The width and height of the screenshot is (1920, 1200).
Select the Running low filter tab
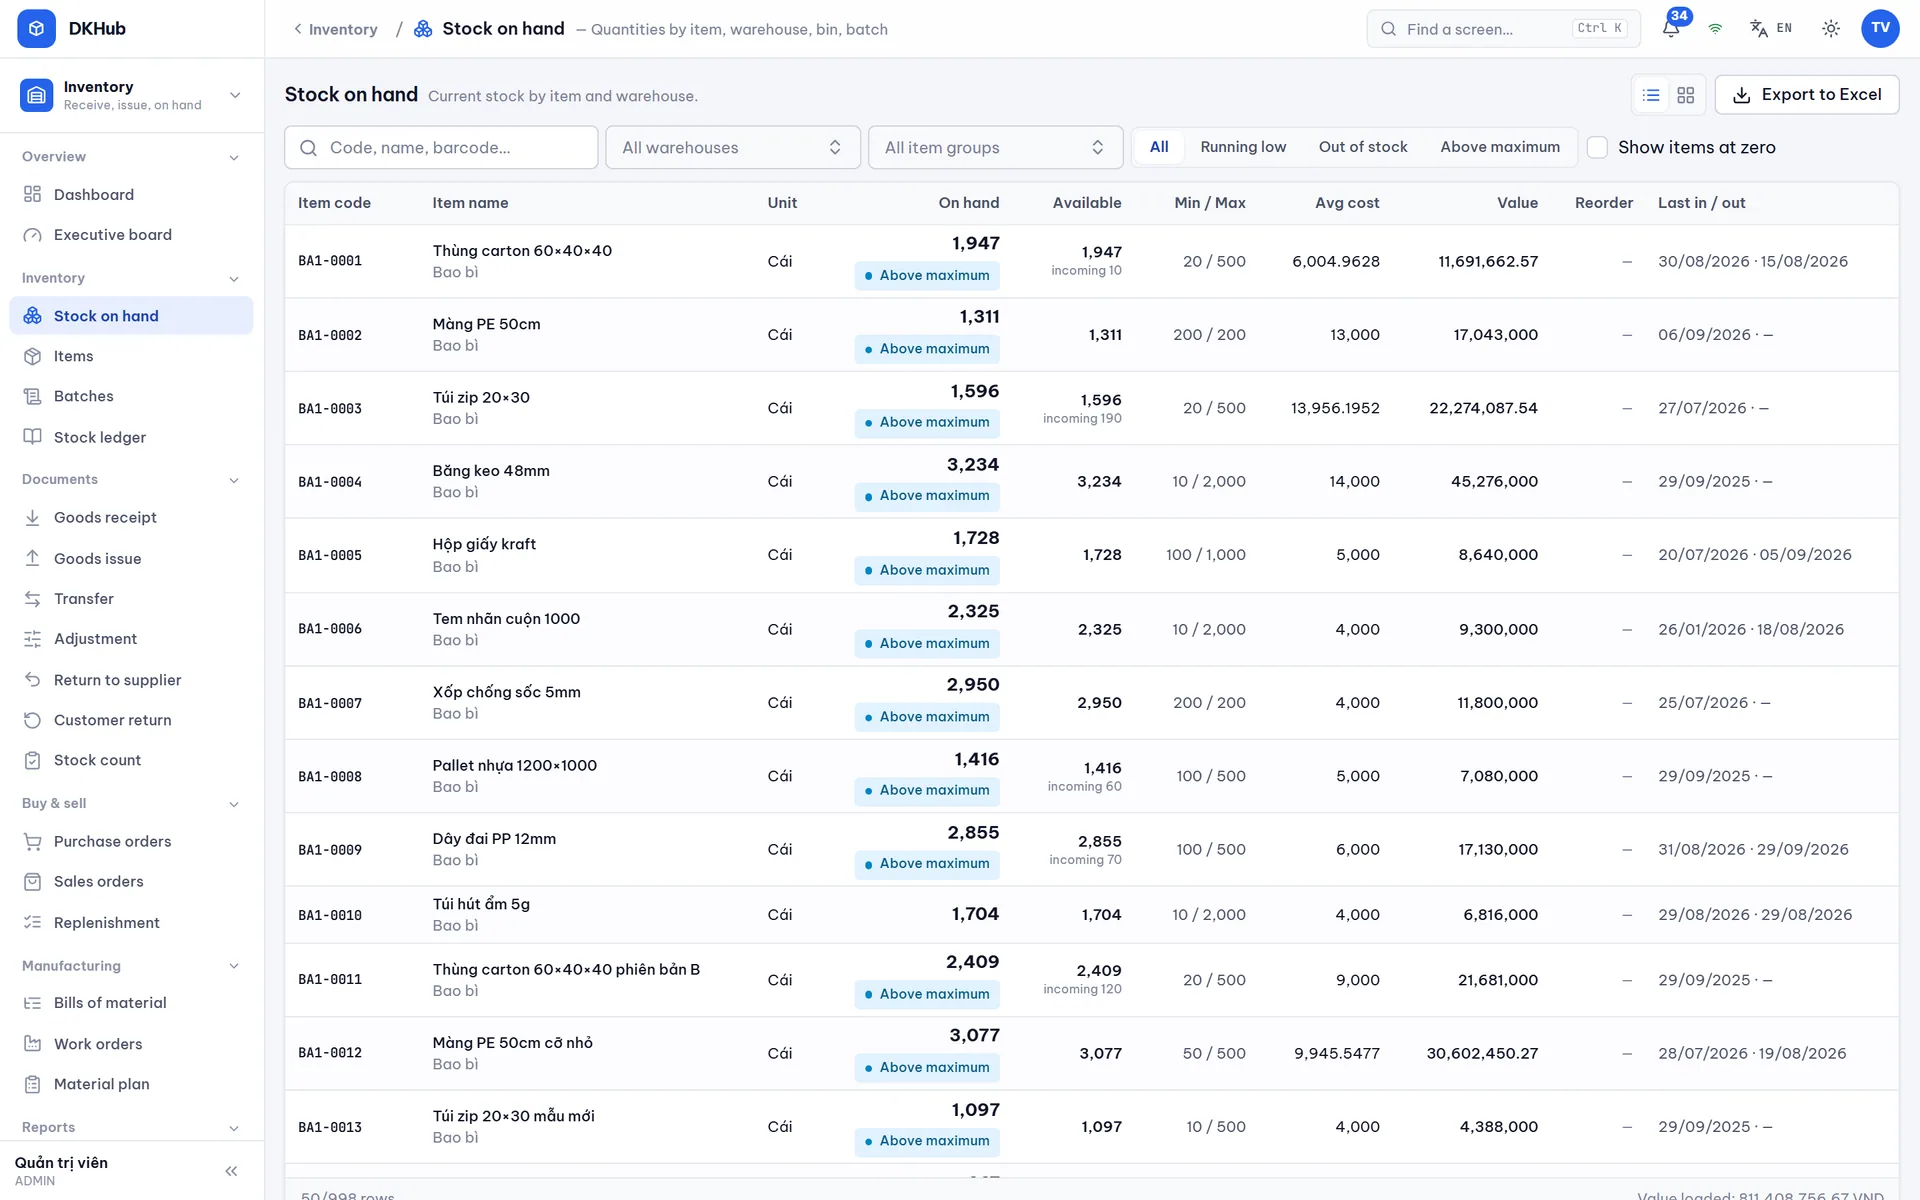point(1243,147)
